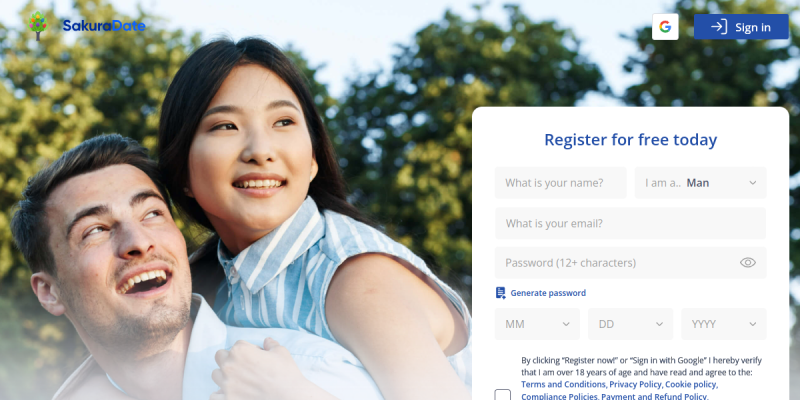Click the Sign in button
The height and width of the screenshot is (400, 800).
click(741, 27)
